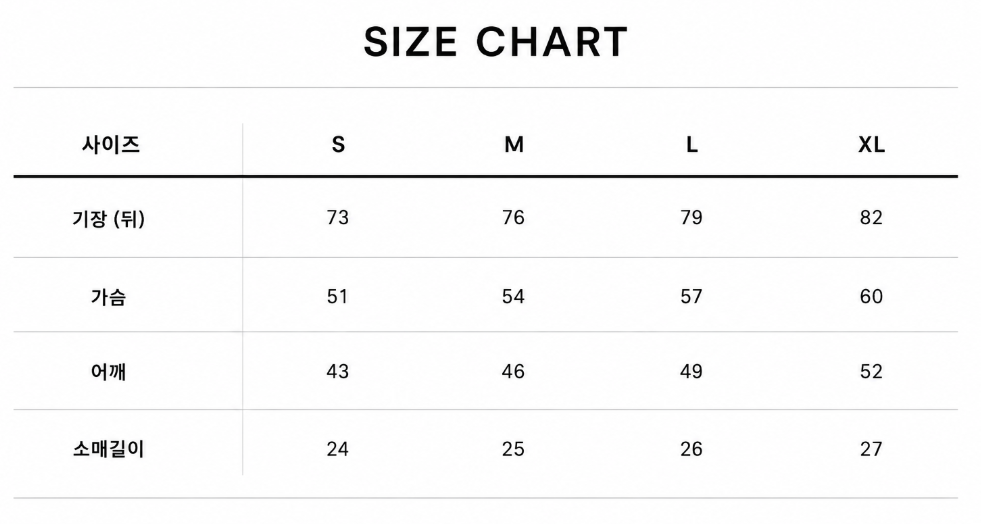Click length value 73 for size S
981x524 pixels.
click(x=338, y=218)
